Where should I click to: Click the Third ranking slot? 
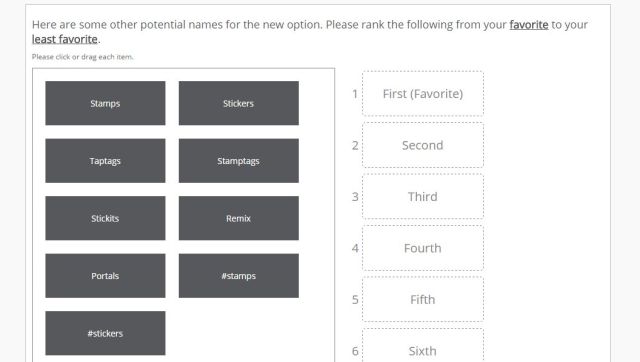click(423, 197)
